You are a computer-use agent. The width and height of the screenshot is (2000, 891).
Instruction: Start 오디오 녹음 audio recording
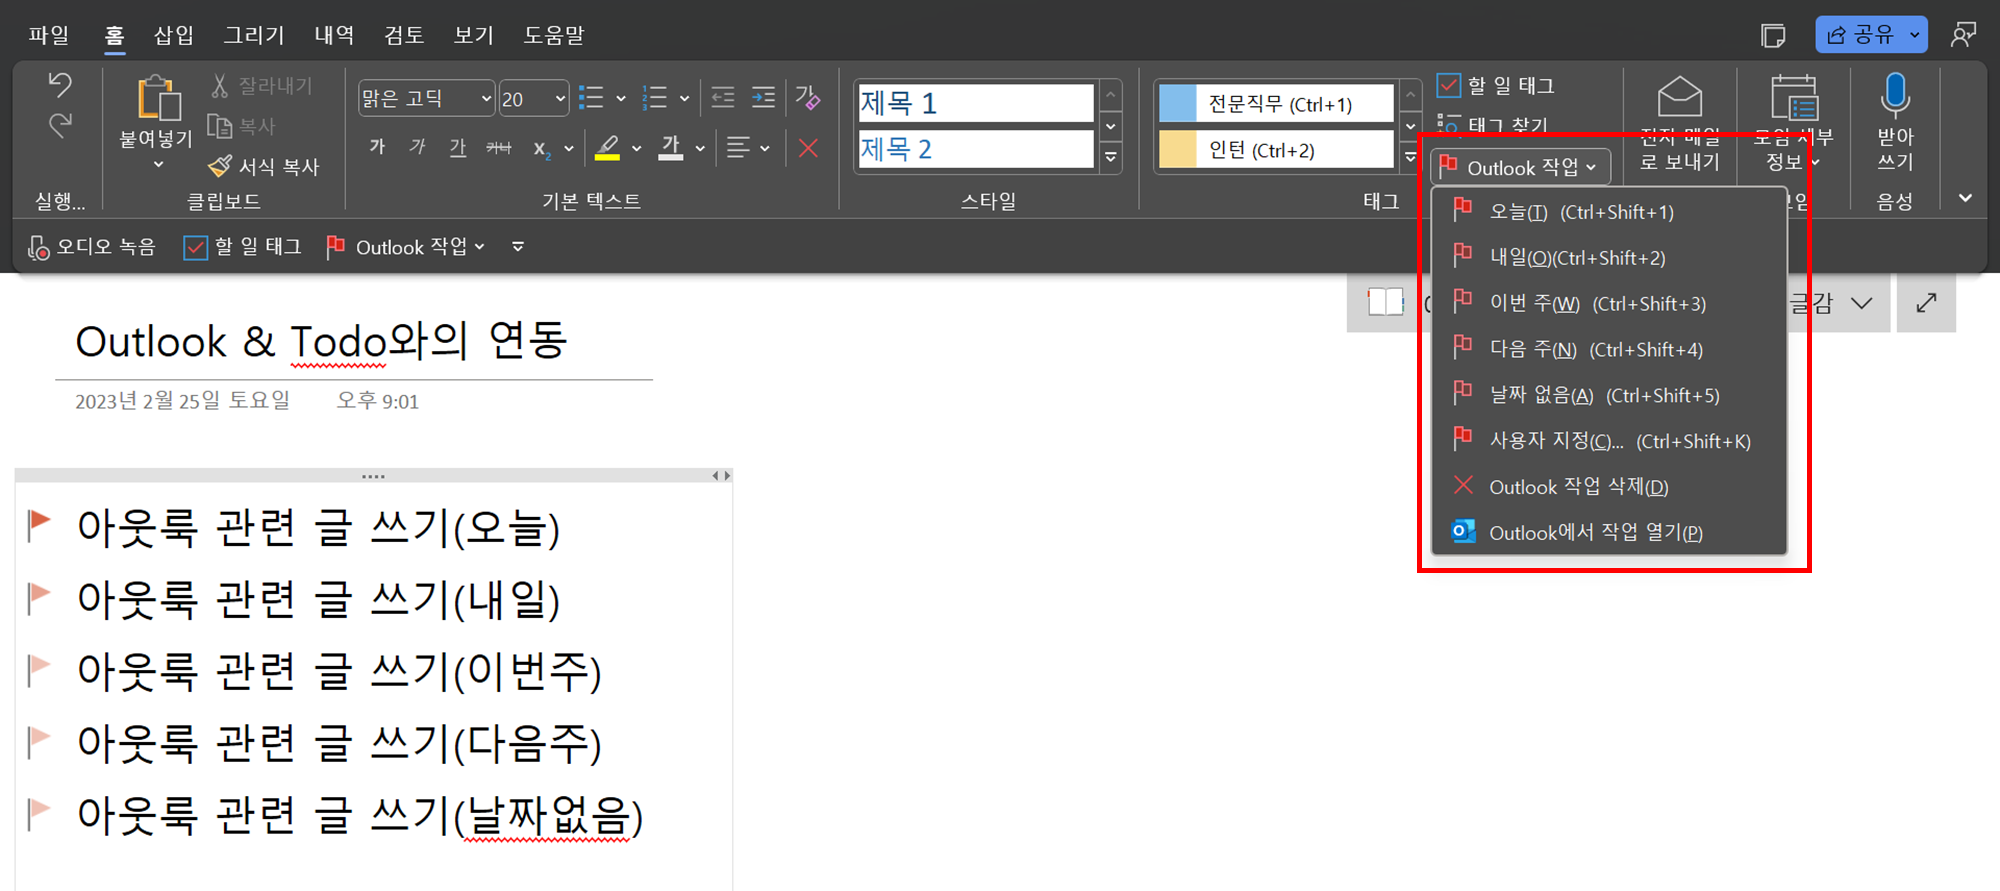(x=92, y=247)
